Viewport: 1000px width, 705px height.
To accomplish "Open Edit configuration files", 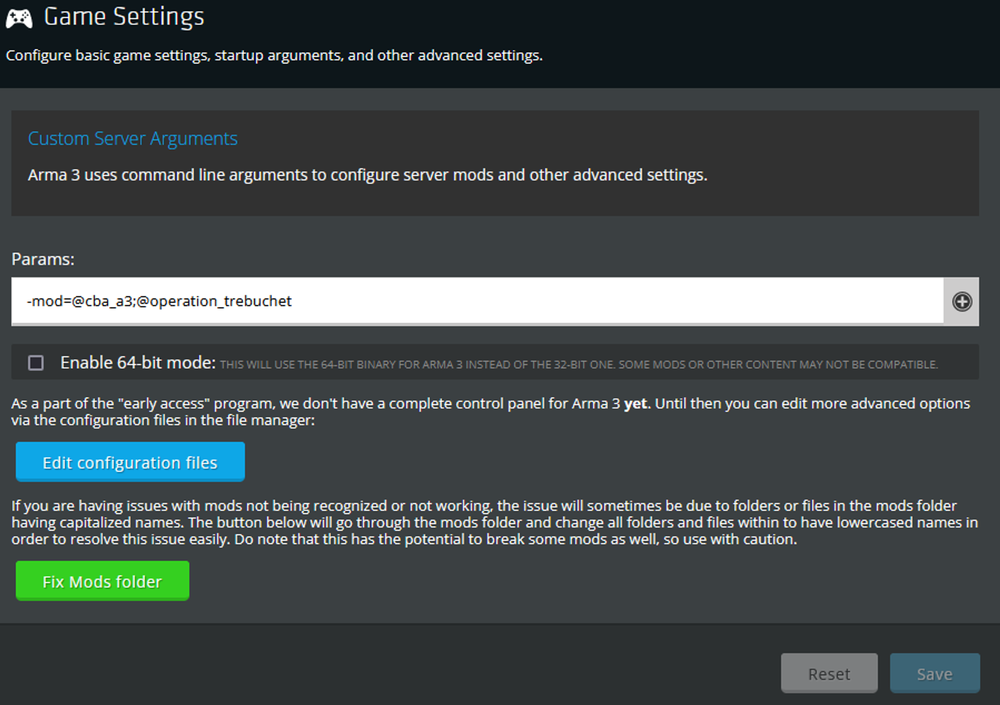I will (x=130, y=463).
